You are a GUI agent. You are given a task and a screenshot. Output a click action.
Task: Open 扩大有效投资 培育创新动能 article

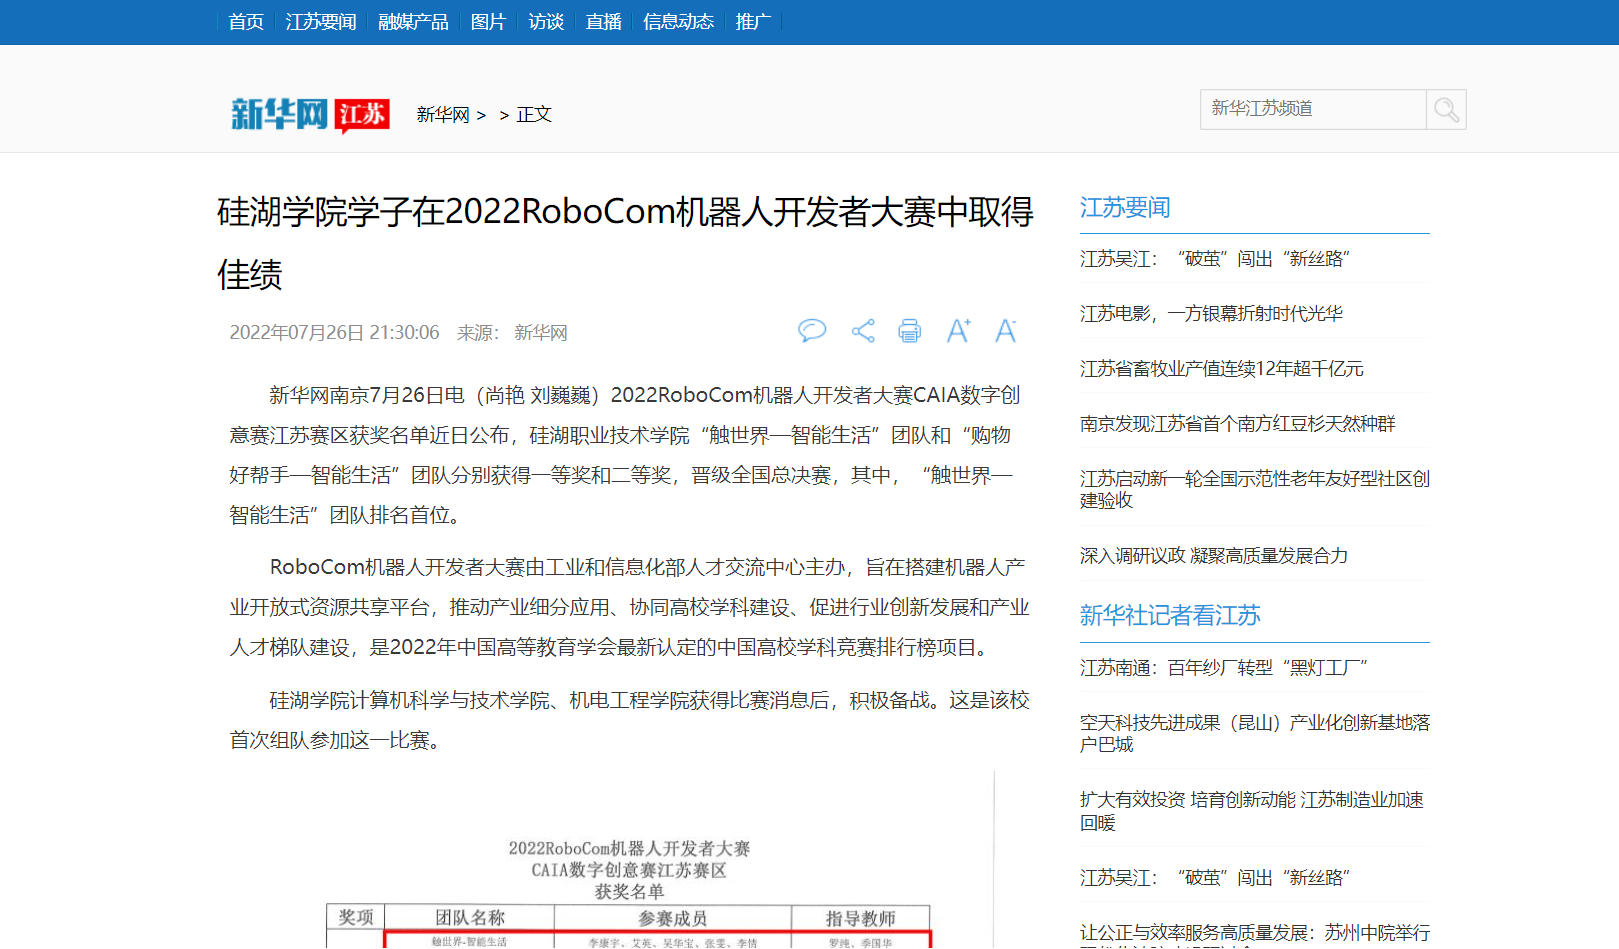1252,811
